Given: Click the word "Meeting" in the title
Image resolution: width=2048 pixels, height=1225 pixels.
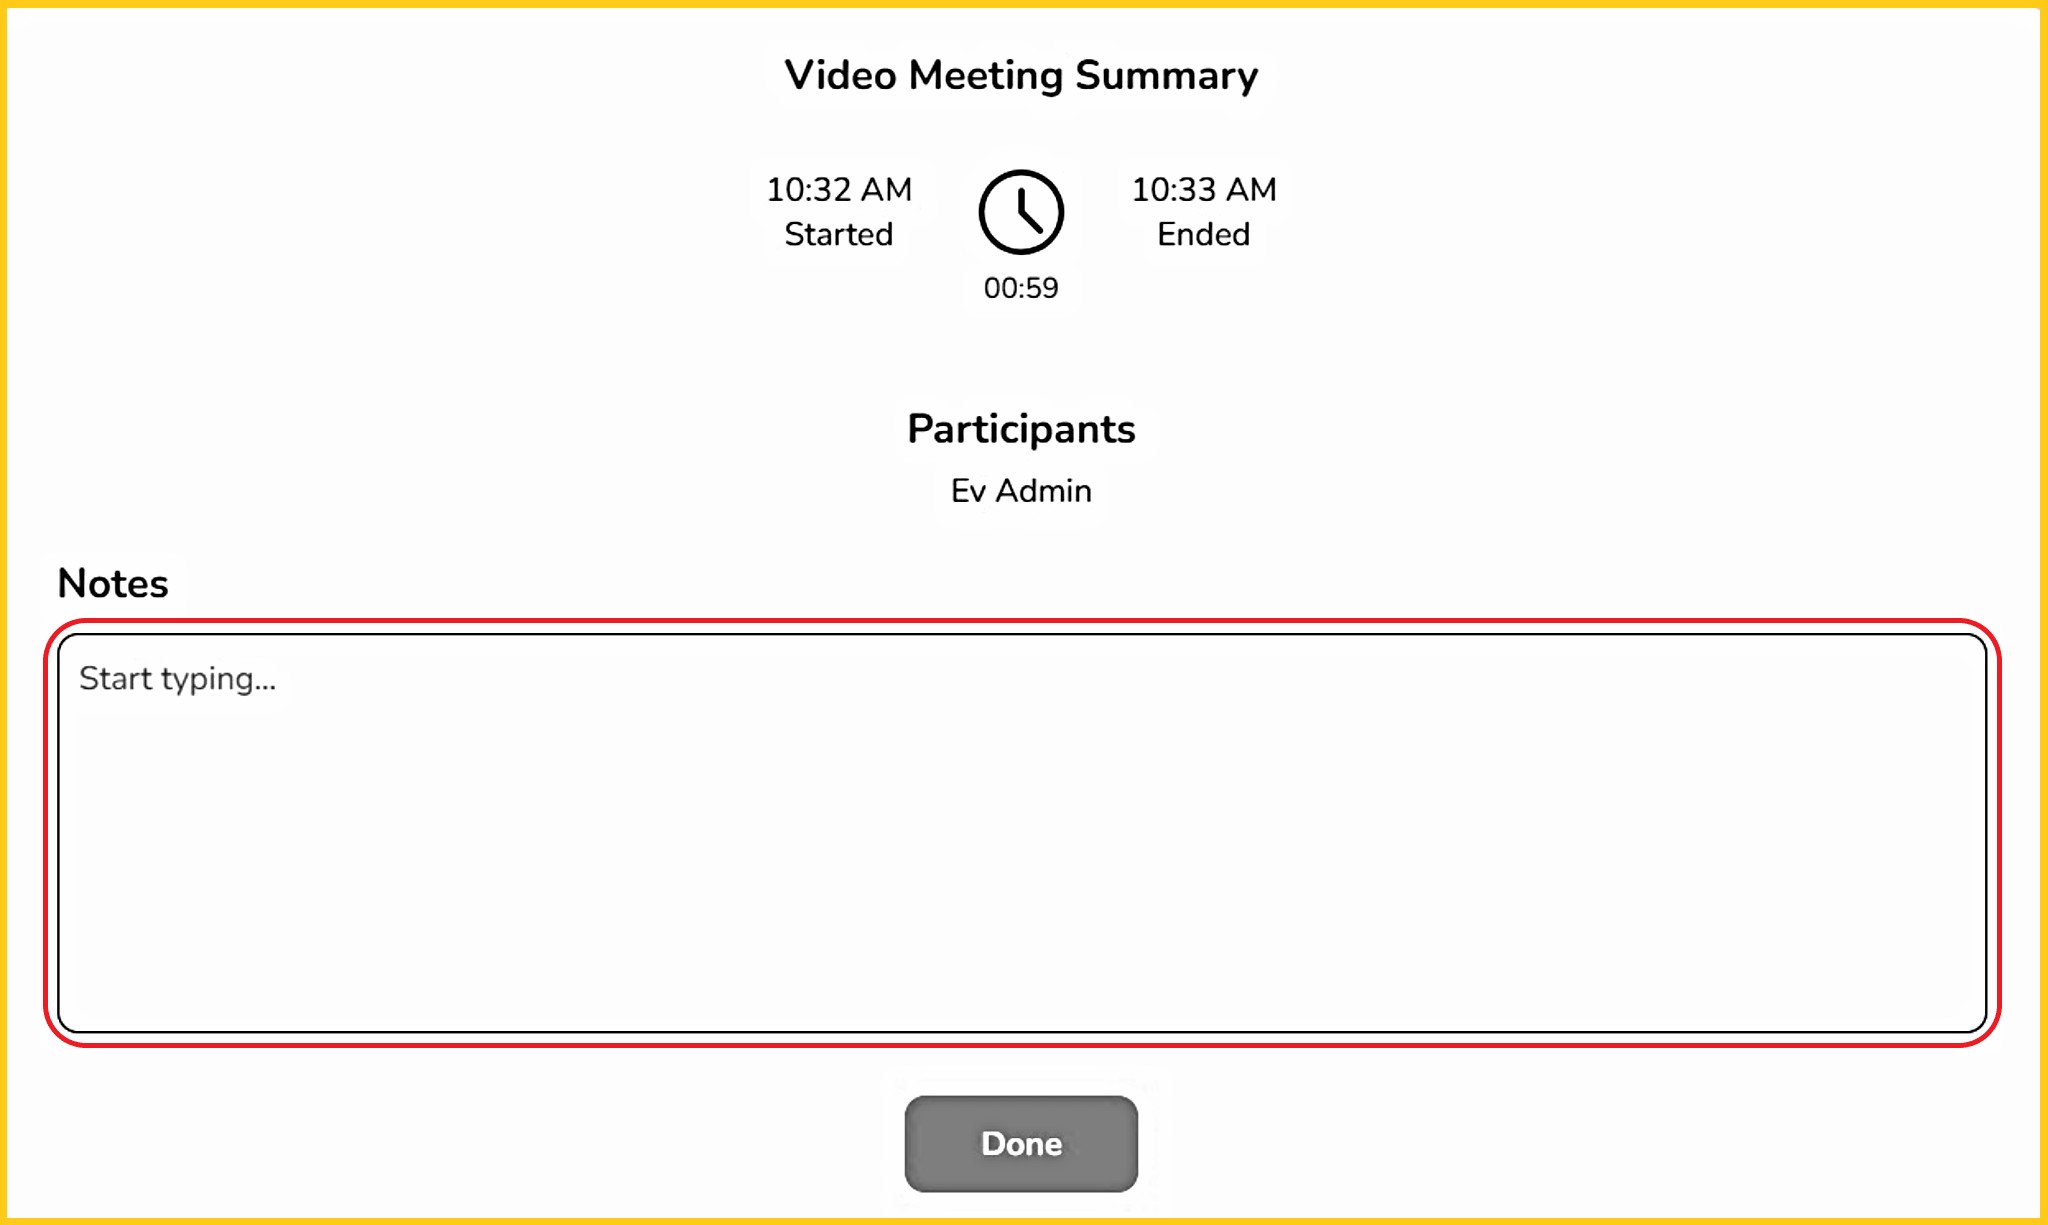Looking at the screenshot, I should 985,76.
